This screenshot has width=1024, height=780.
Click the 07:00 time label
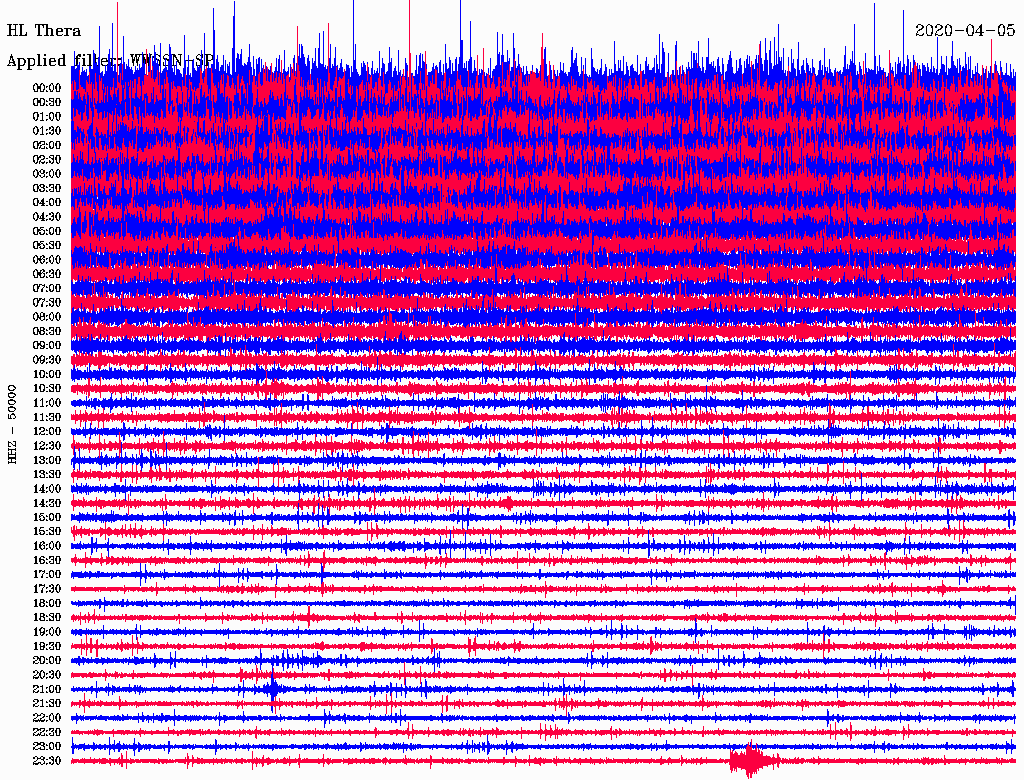click(x=47, y=288)
